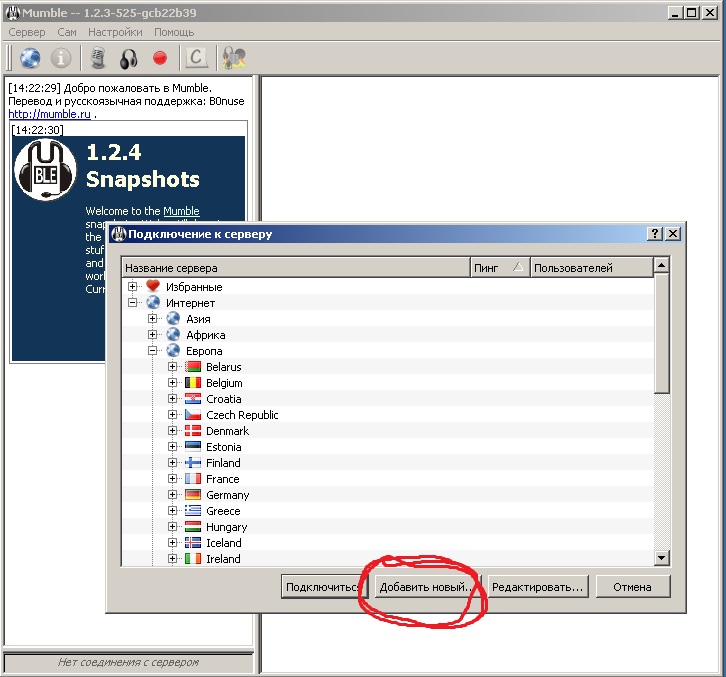Screen dimensions: 726x677
Task: Expand the Denmark server list
Action: click(x=172, y=431)
